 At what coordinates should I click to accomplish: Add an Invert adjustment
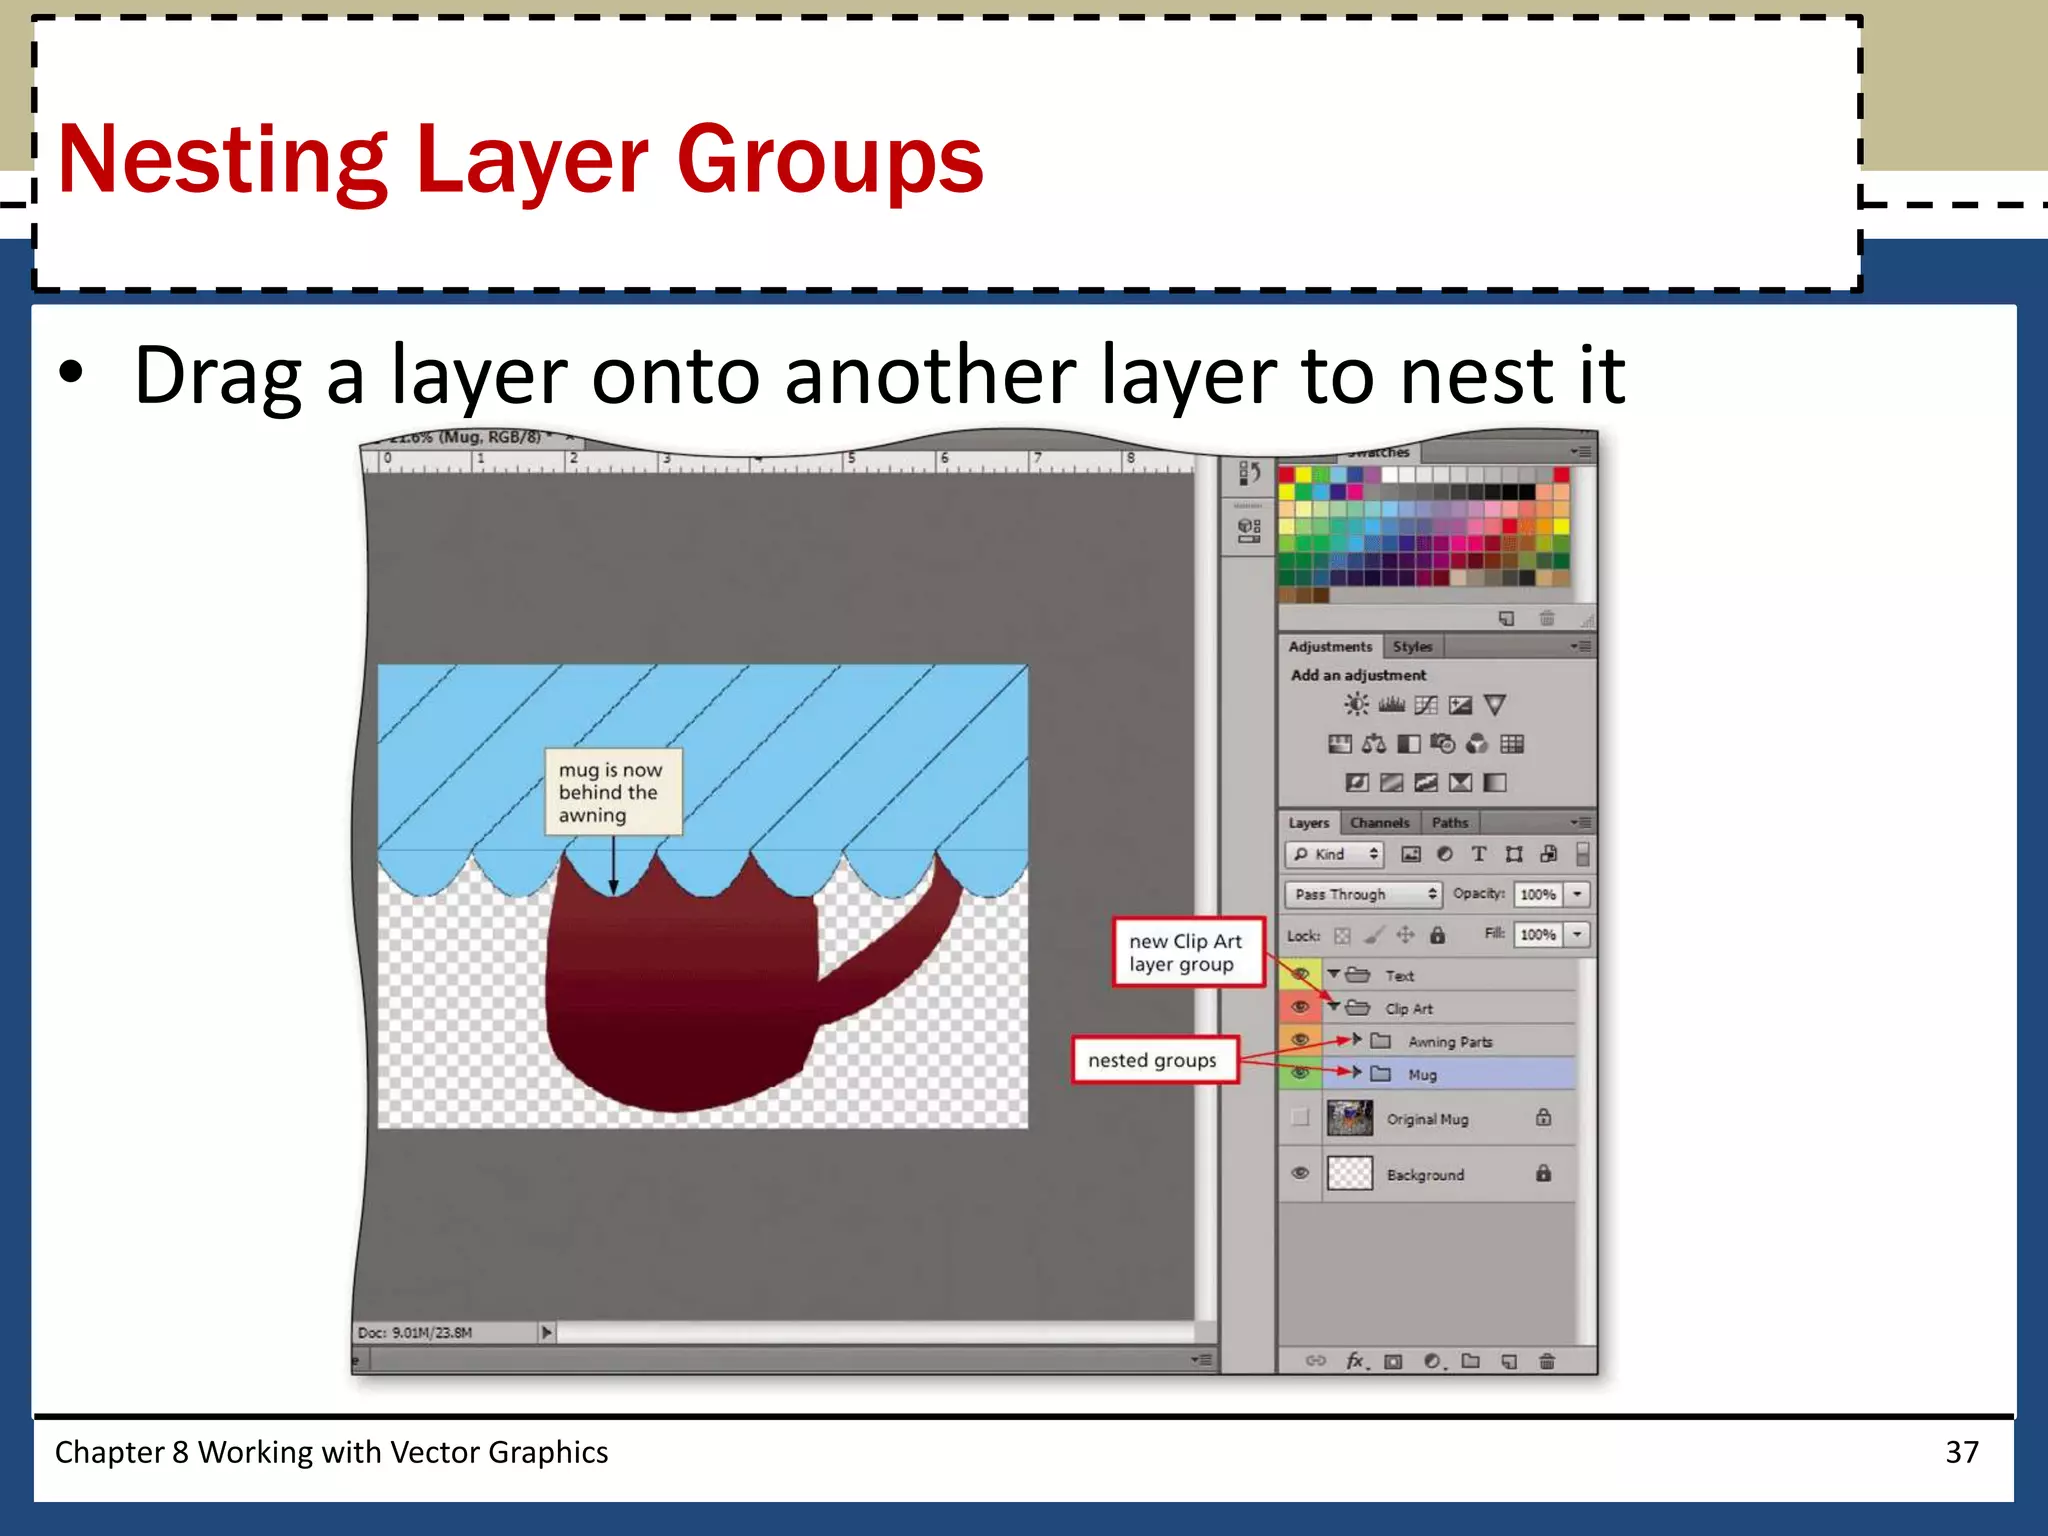click(1357, 782)
